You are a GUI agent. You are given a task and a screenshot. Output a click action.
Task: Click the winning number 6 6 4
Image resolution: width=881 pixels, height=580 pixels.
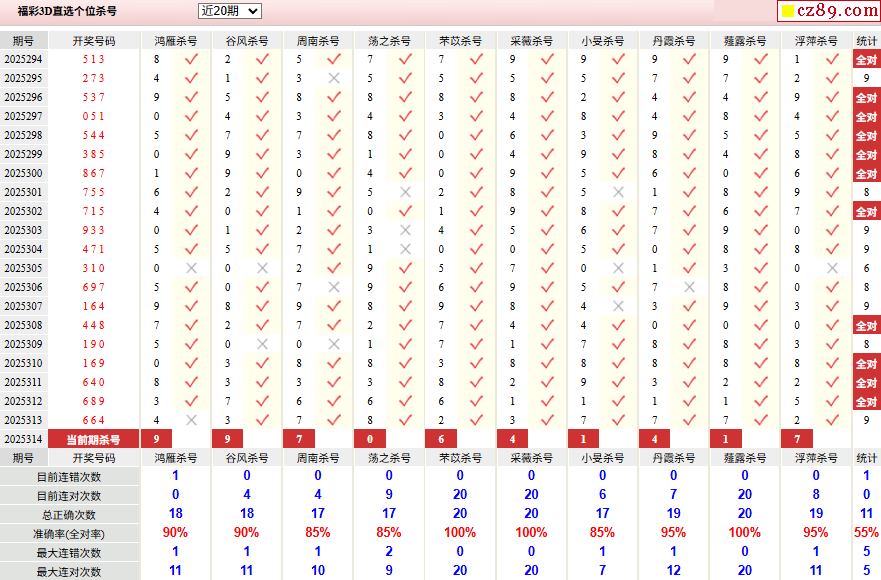93,420
